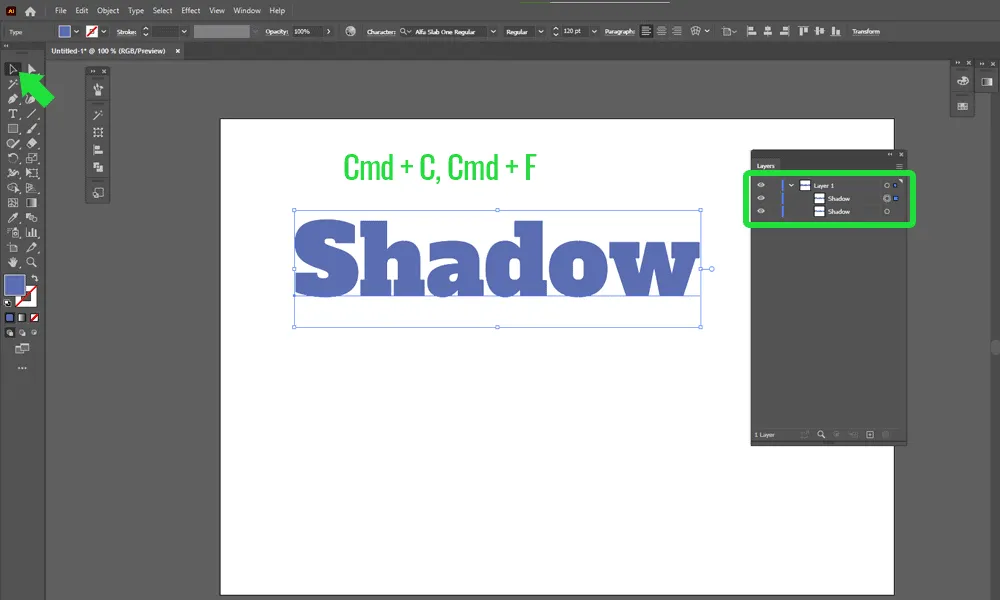Screen dimensions: 1000x600
Task: Hide the bottom Shadow sublayer
Action: pyautogui.click(x=761, y=211)
